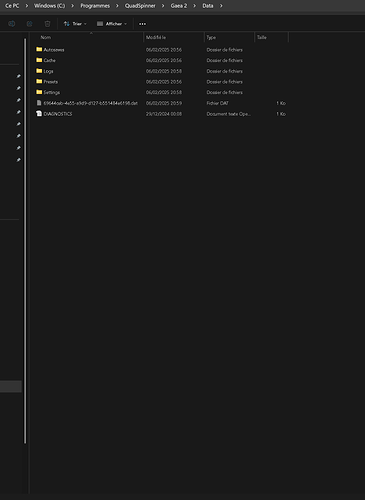This screenshot has width=365, height=500.
Task: Click the 29/12/2024 date of DIAGNOSTICS
Action: 164,114
